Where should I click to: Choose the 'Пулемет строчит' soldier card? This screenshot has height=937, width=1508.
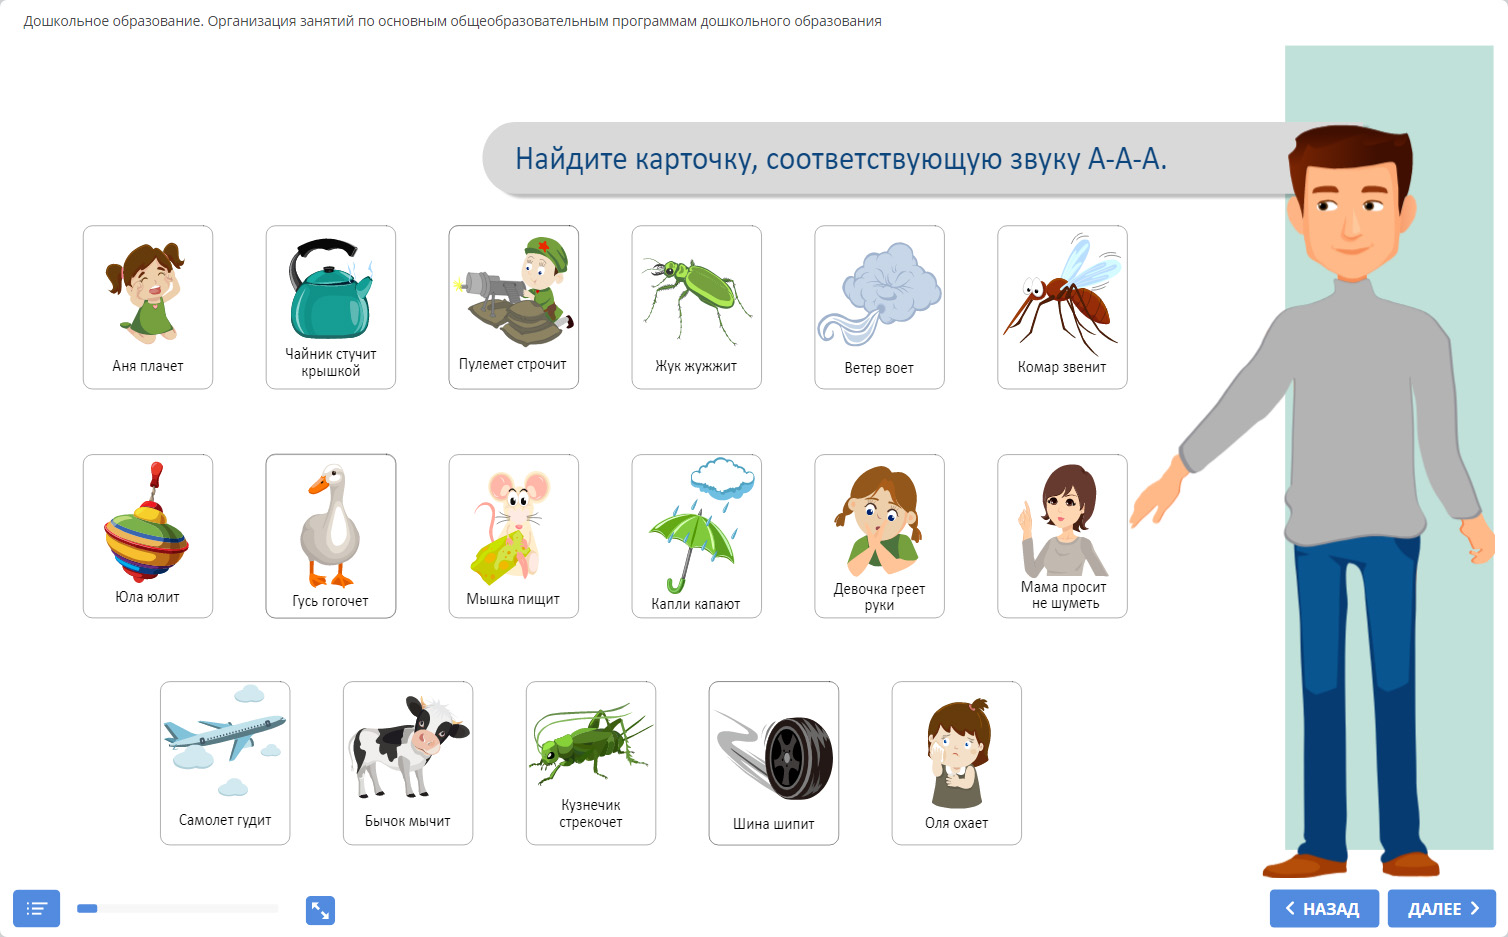point(514,307)
